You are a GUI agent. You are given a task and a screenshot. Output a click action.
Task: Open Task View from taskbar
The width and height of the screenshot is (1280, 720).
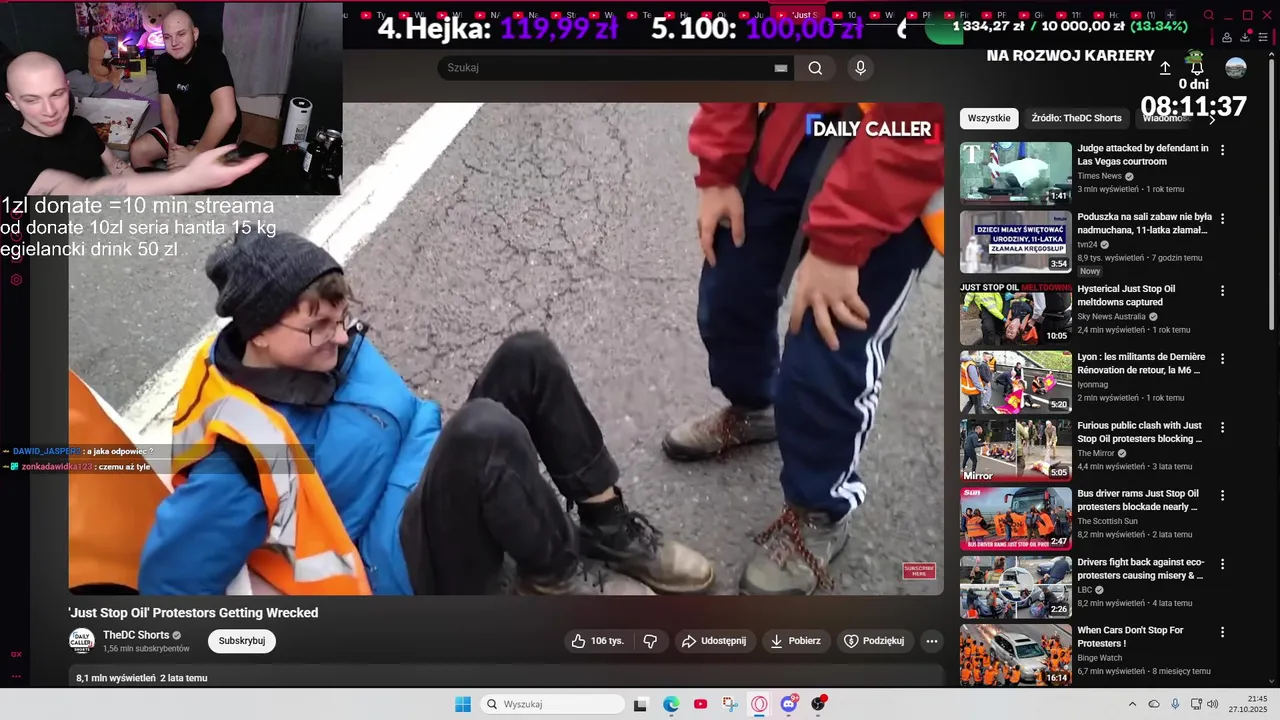(x=640, y=704)
